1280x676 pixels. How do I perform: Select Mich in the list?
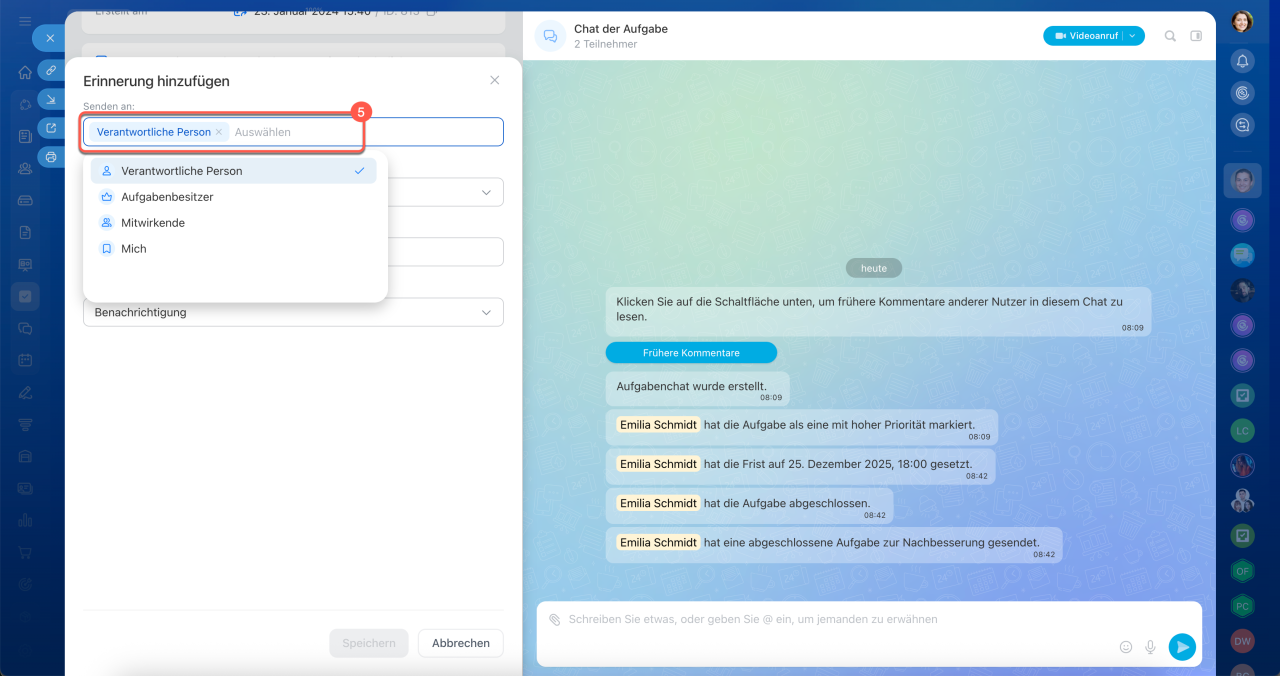click(233, 249)
